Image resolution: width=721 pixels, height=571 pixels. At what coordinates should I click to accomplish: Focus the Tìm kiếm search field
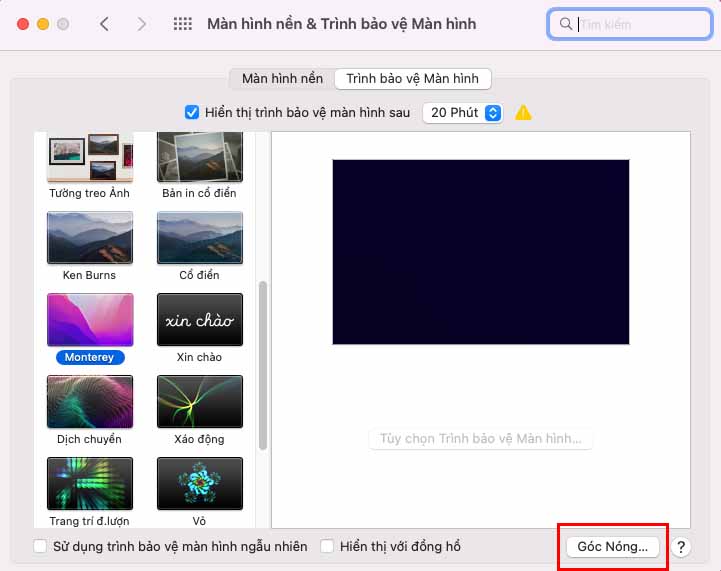(629, 24)
